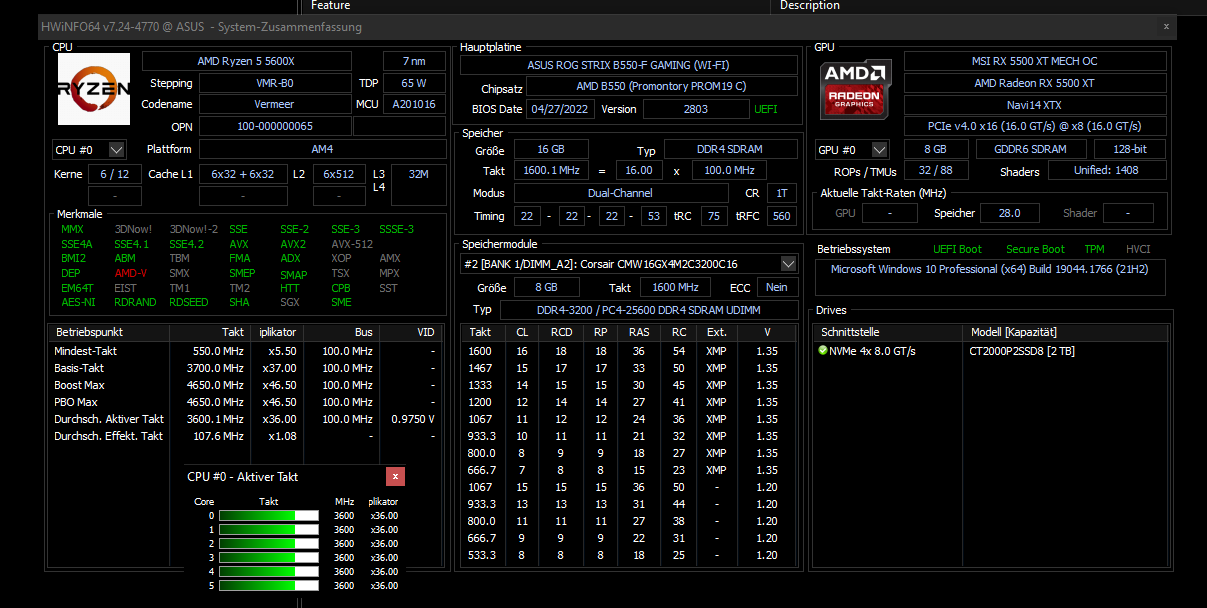Click the Betriebspunkt column header
The width and height of the screenshot is (1207, 608).
[x=109, y=332]
